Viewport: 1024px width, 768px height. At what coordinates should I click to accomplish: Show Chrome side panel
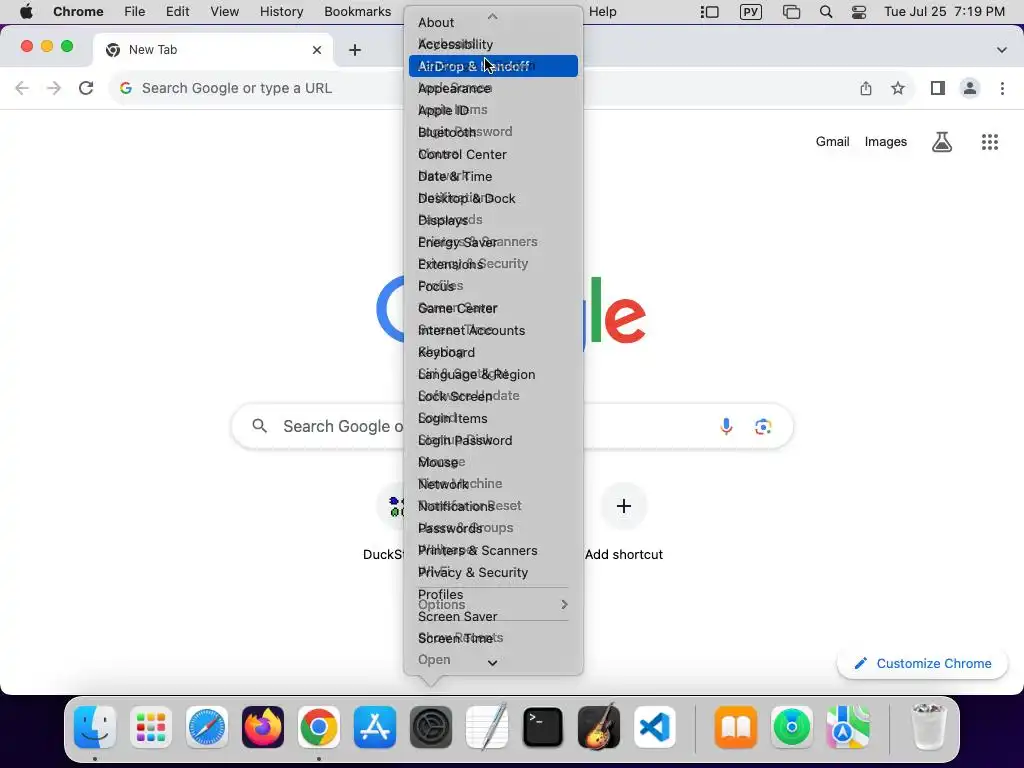click(938, 88)
